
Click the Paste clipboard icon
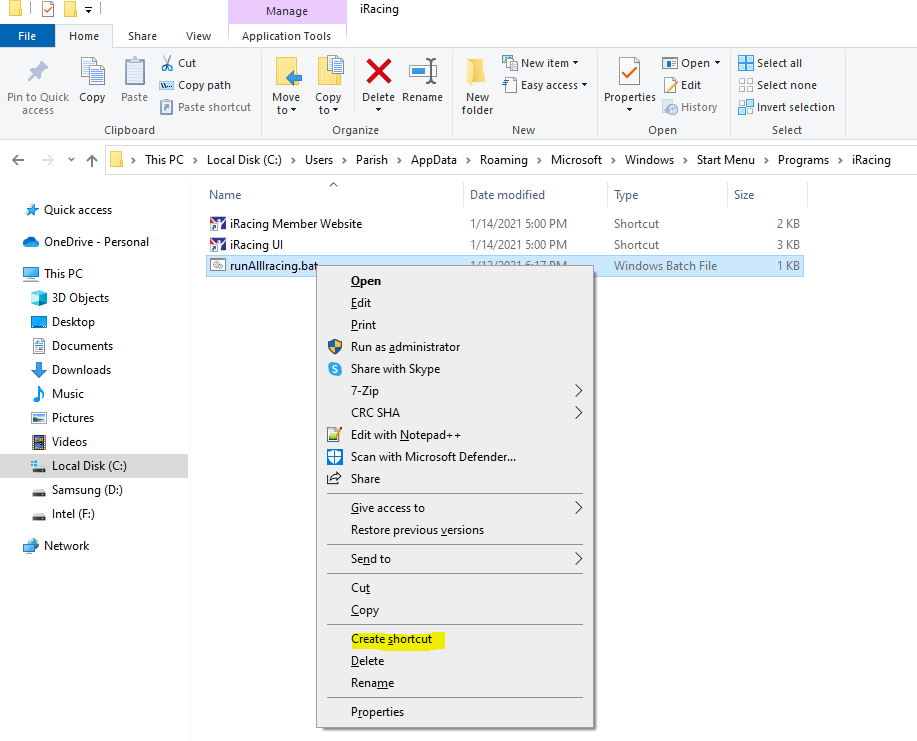135,72
